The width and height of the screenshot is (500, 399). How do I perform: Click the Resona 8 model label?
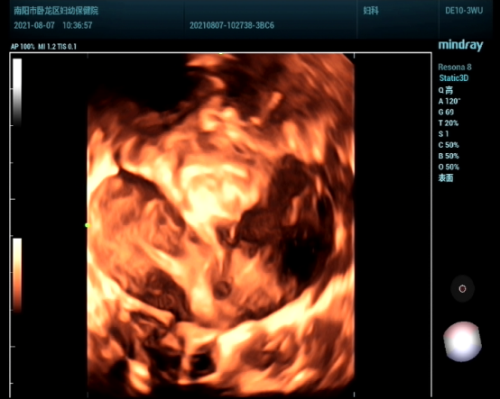[455, 67]
